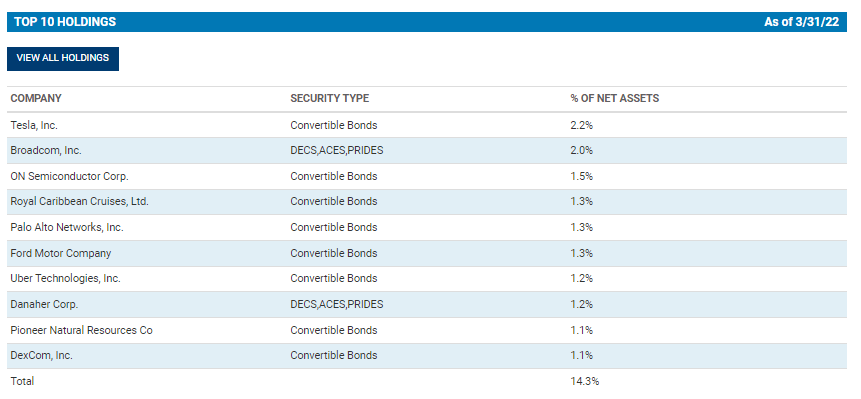Select Uber Technologies, Inc. holding
This screenshot has width=861, height=399.
pos(65,278)
